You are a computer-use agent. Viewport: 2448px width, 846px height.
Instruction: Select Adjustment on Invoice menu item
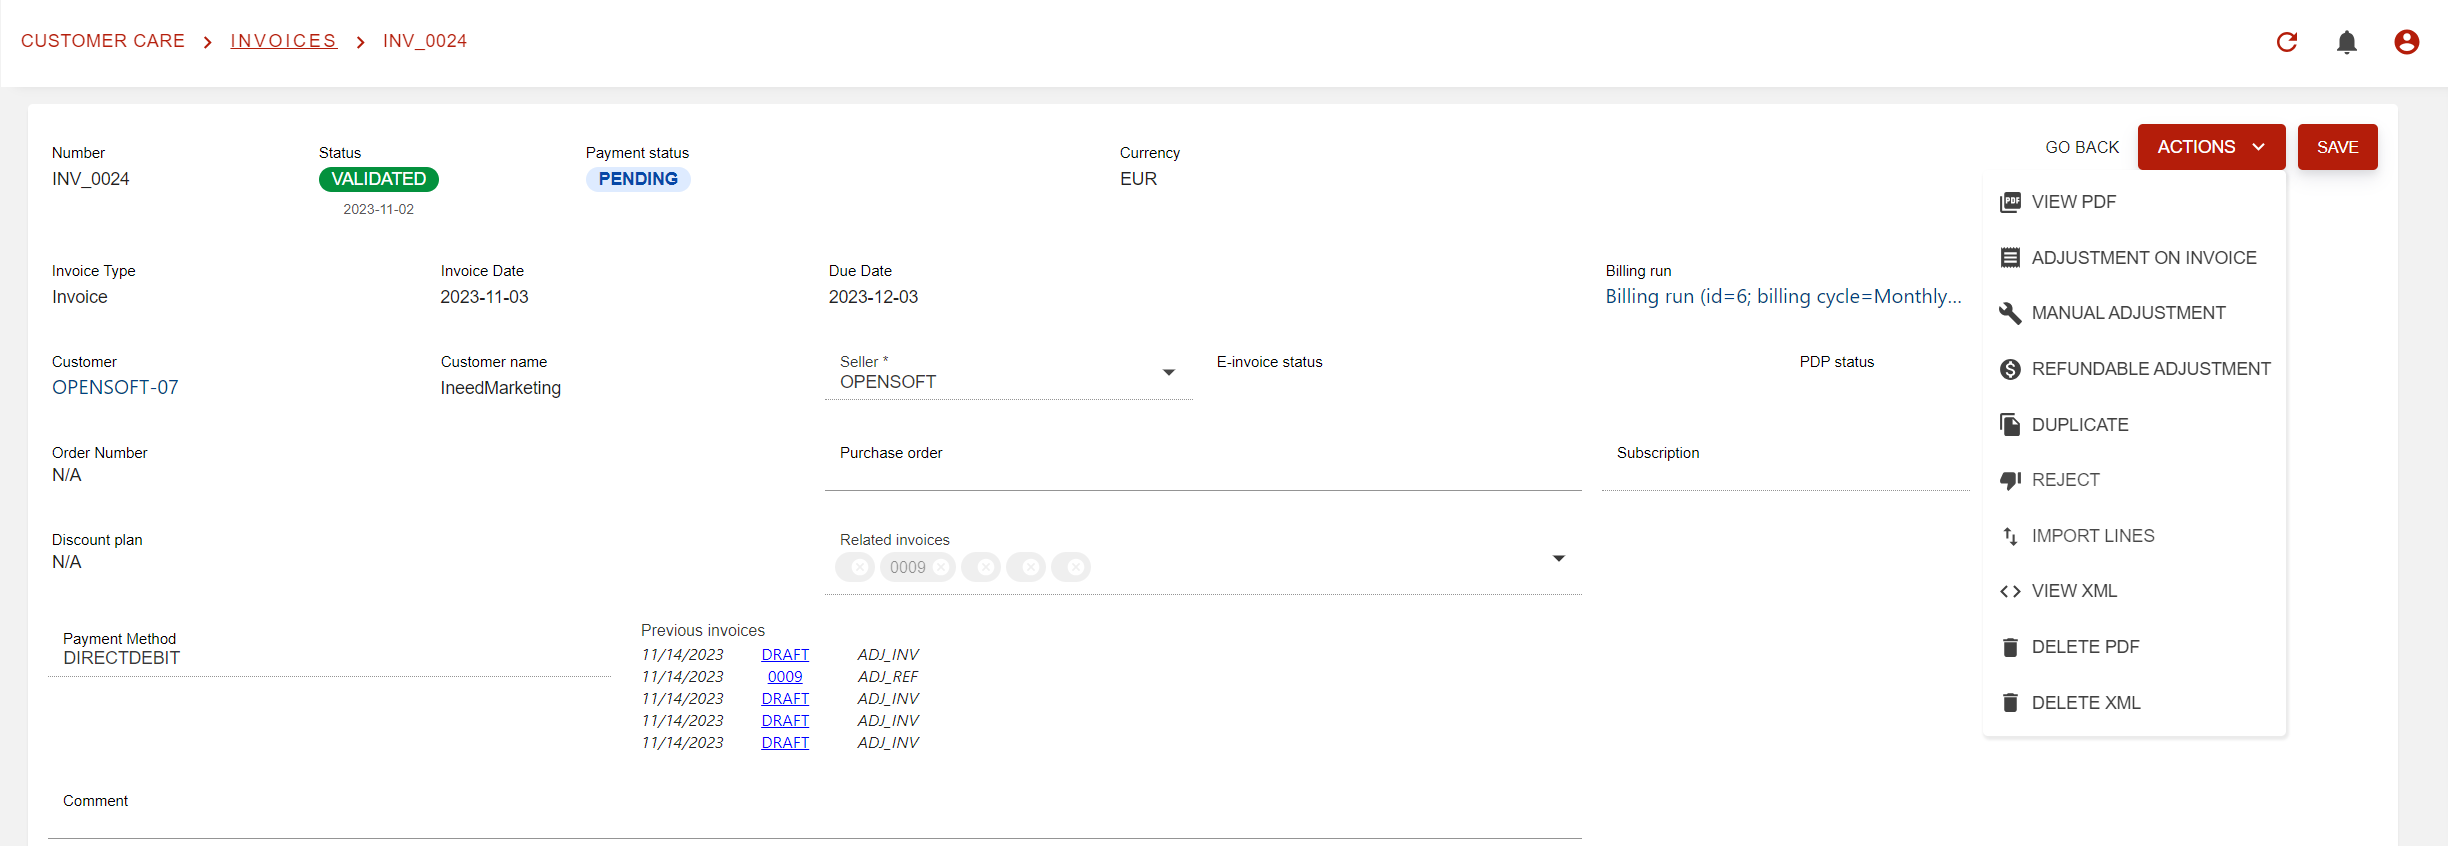(x=2143, y=258)
